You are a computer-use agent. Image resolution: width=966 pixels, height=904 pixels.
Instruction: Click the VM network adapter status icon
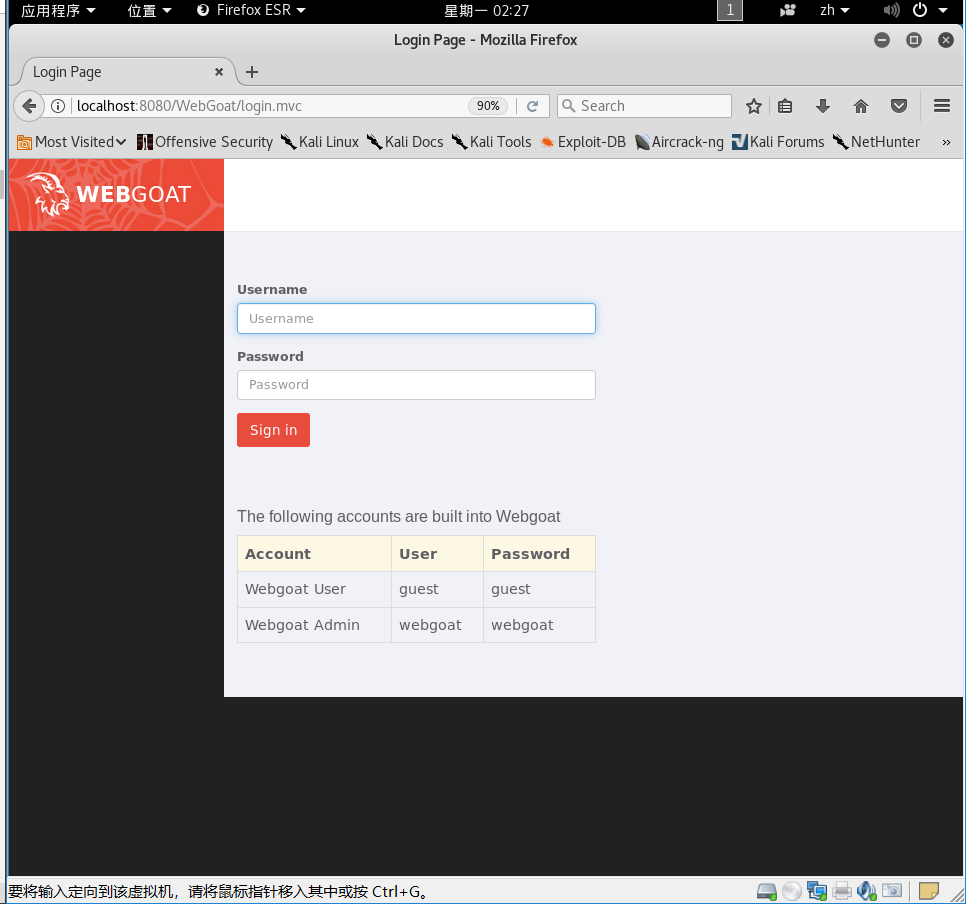click(817, 891)
